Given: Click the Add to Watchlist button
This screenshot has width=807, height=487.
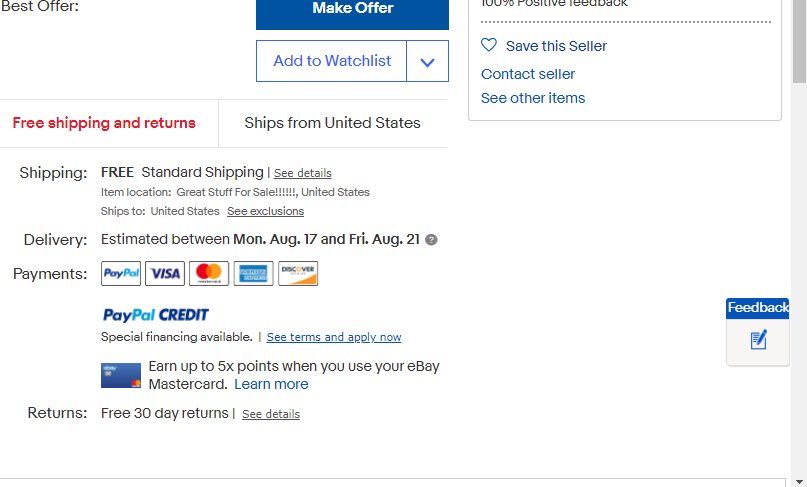Looking at the screenshot, I should (331, 61).
